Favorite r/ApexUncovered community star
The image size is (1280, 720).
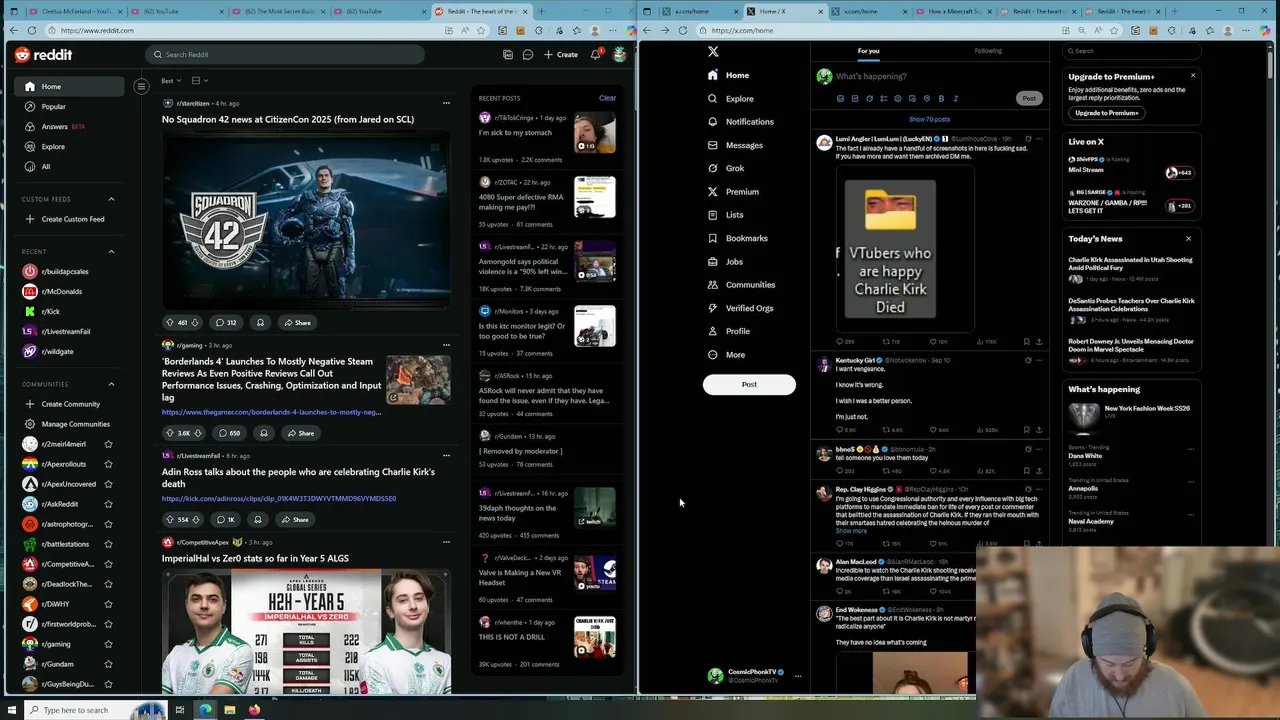pyautogui.click(x=108, y=484)
